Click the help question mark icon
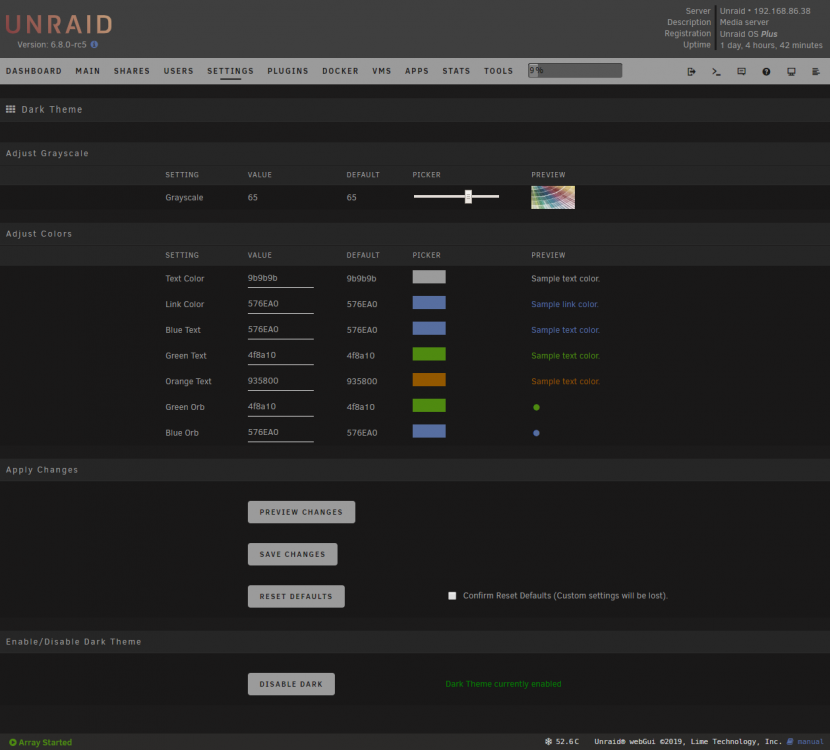Image resolution: width=830 pixels, height=750 pixels. (x=766, y=71)
